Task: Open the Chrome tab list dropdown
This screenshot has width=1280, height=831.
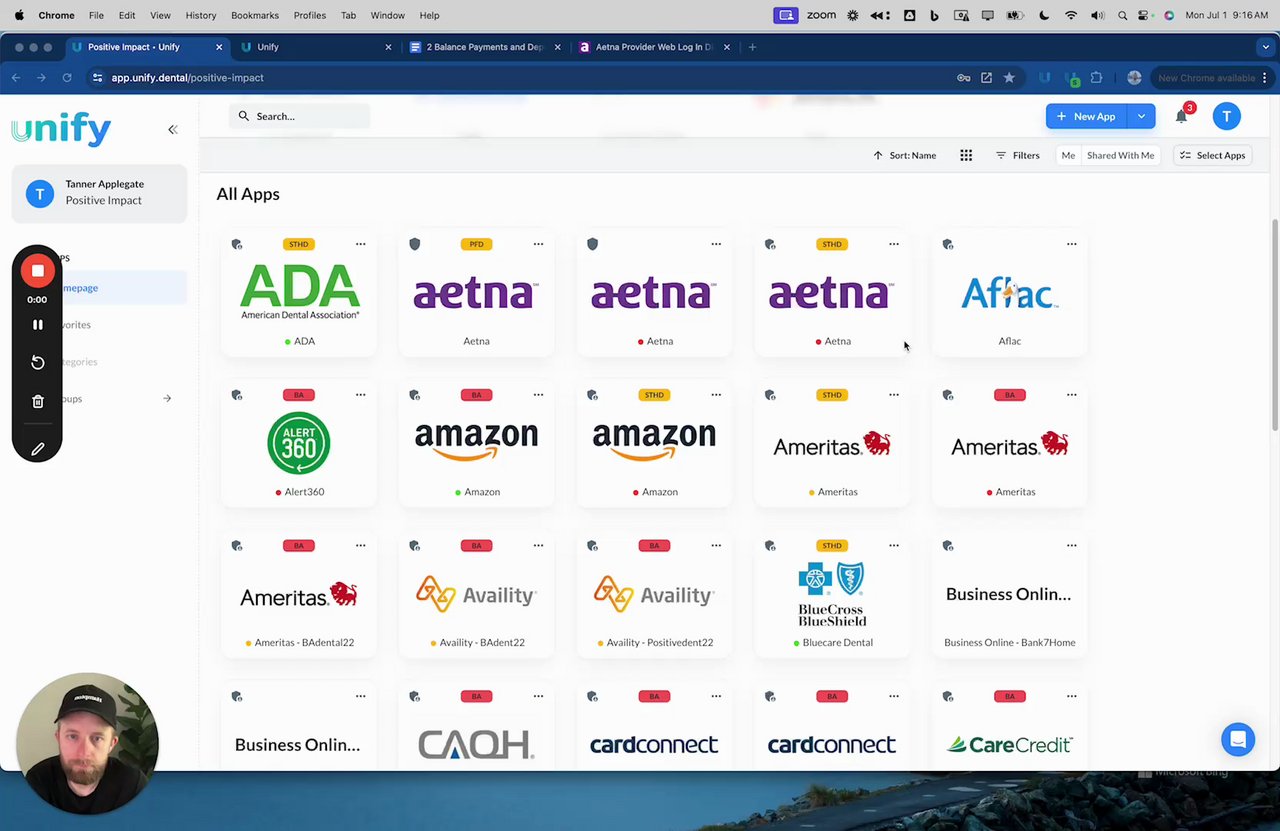Action: [1266, 47]
